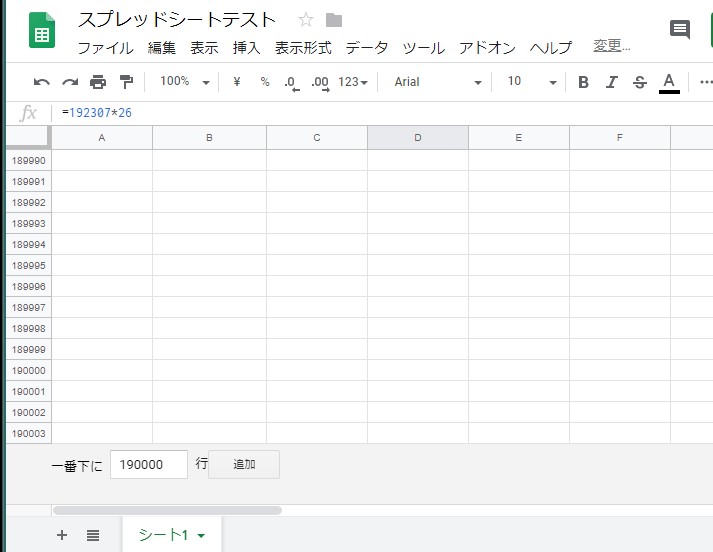Toggle italic formatting
The width and height of the screenshot is (713, 552).
pyautogui.click(x=611, y=82)
